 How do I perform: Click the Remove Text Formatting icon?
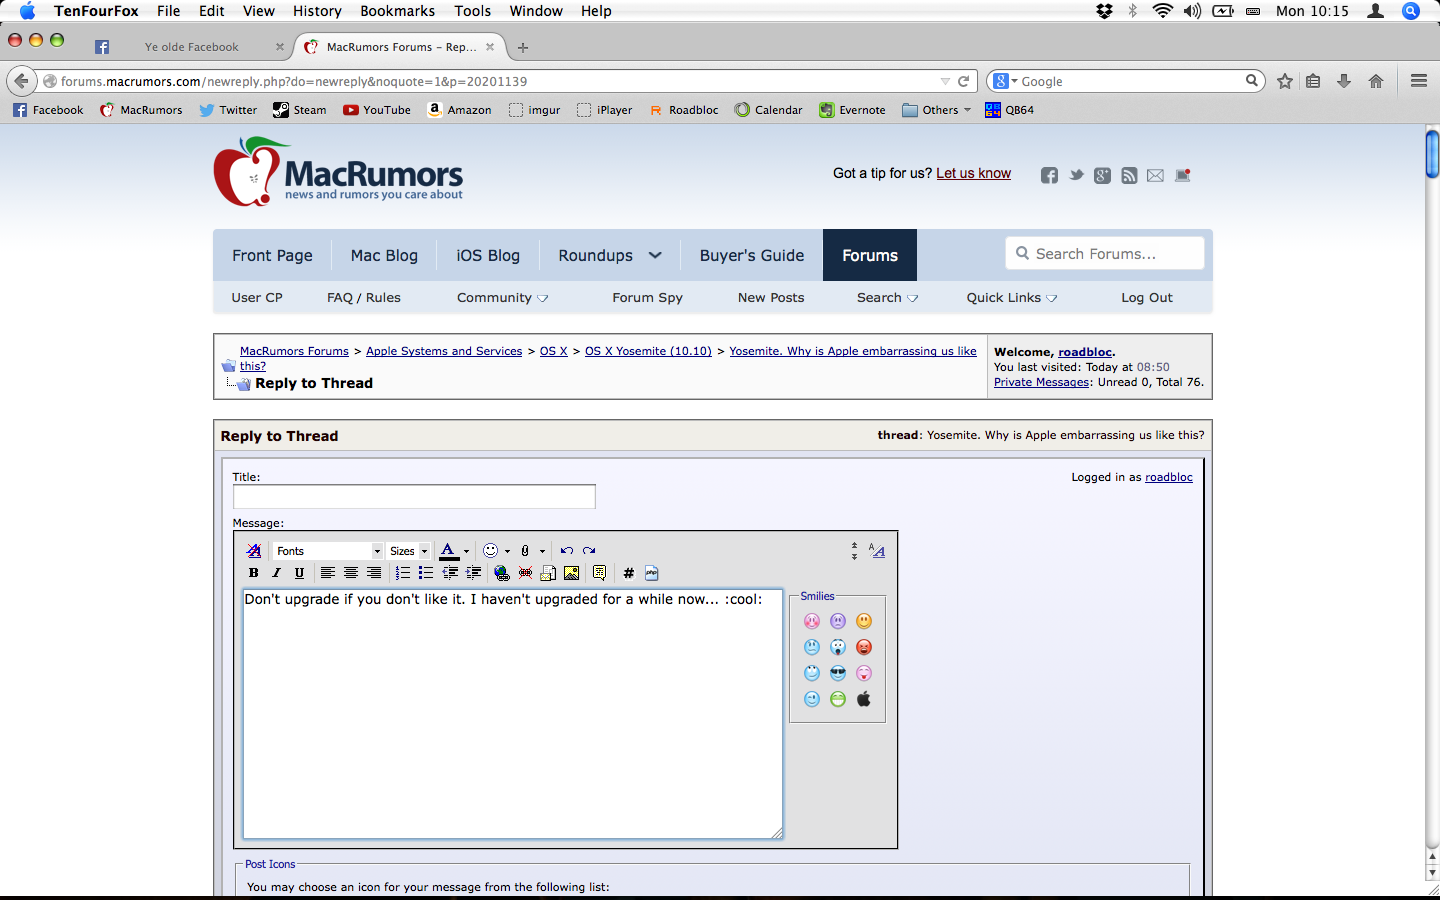tap(254, 551)
